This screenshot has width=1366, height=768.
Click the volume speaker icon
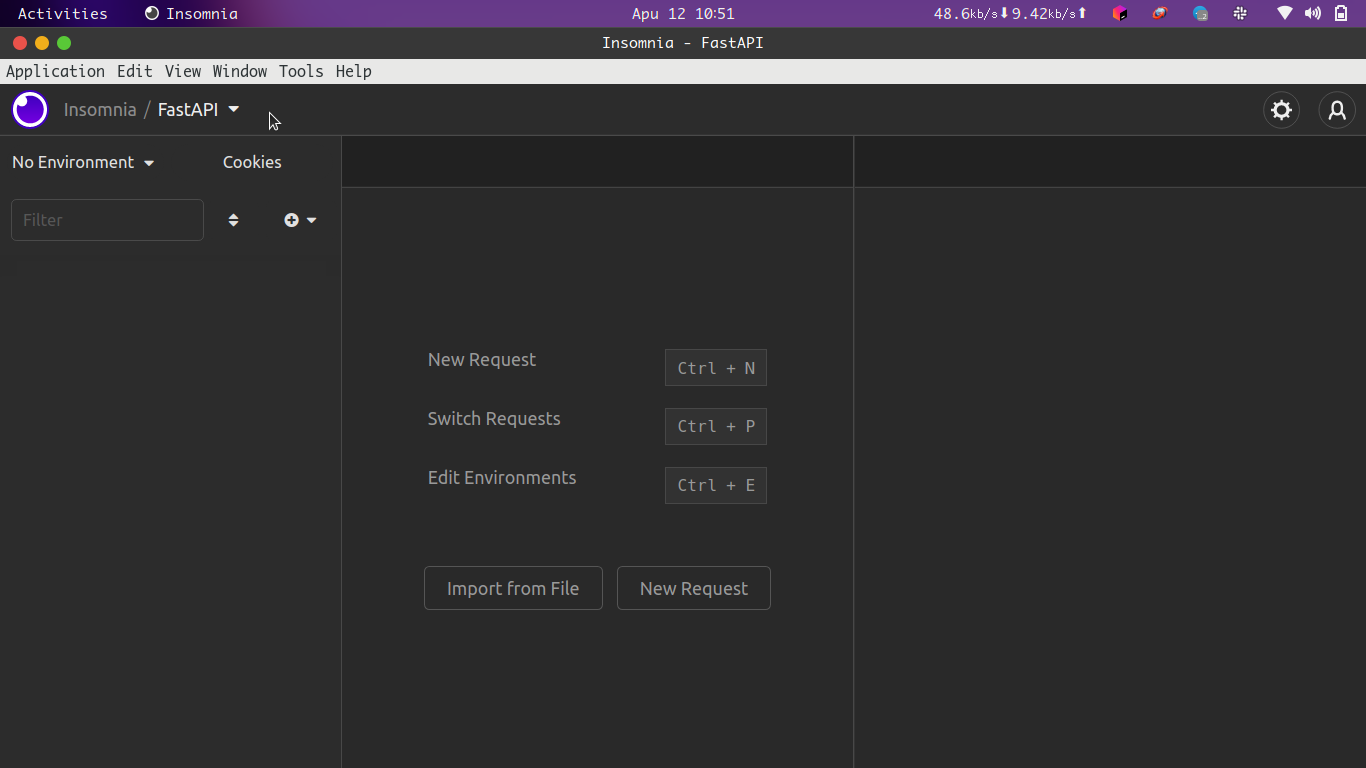pyautogui.click(x=1313, y=14)
